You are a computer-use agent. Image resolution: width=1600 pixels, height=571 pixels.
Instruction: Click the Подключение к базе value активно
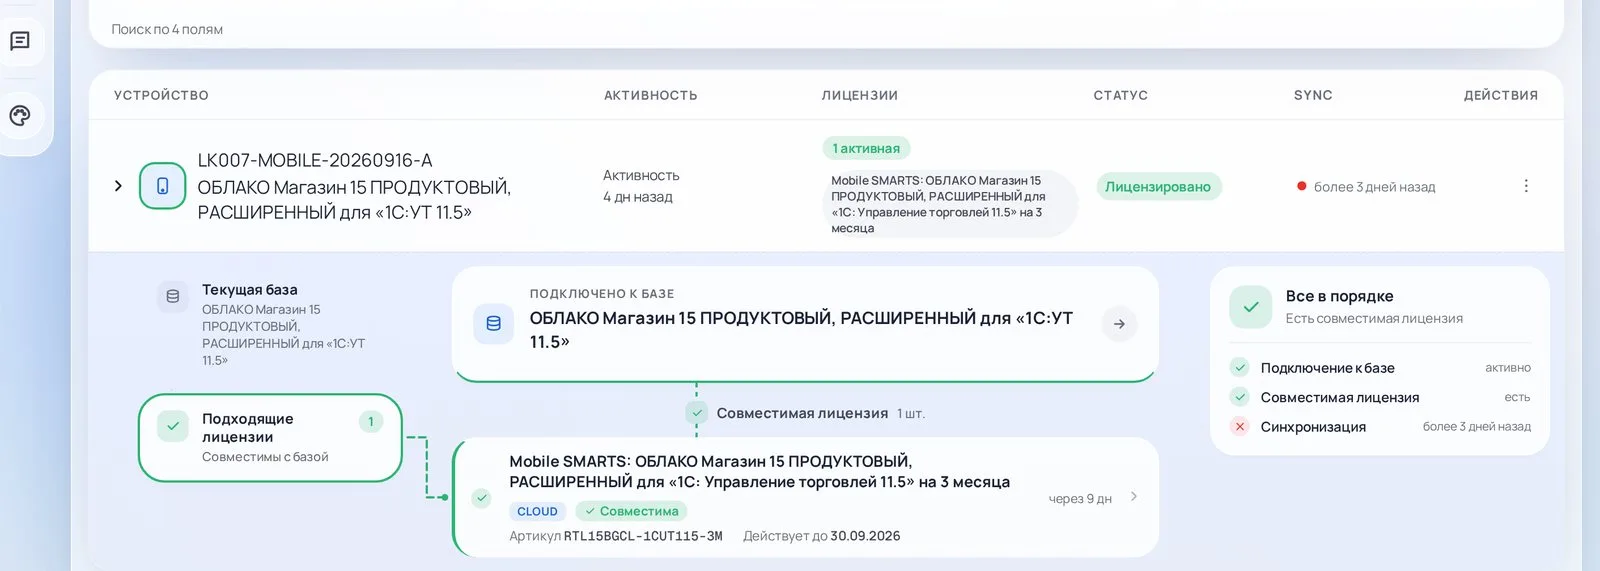tap(1508, 368)
